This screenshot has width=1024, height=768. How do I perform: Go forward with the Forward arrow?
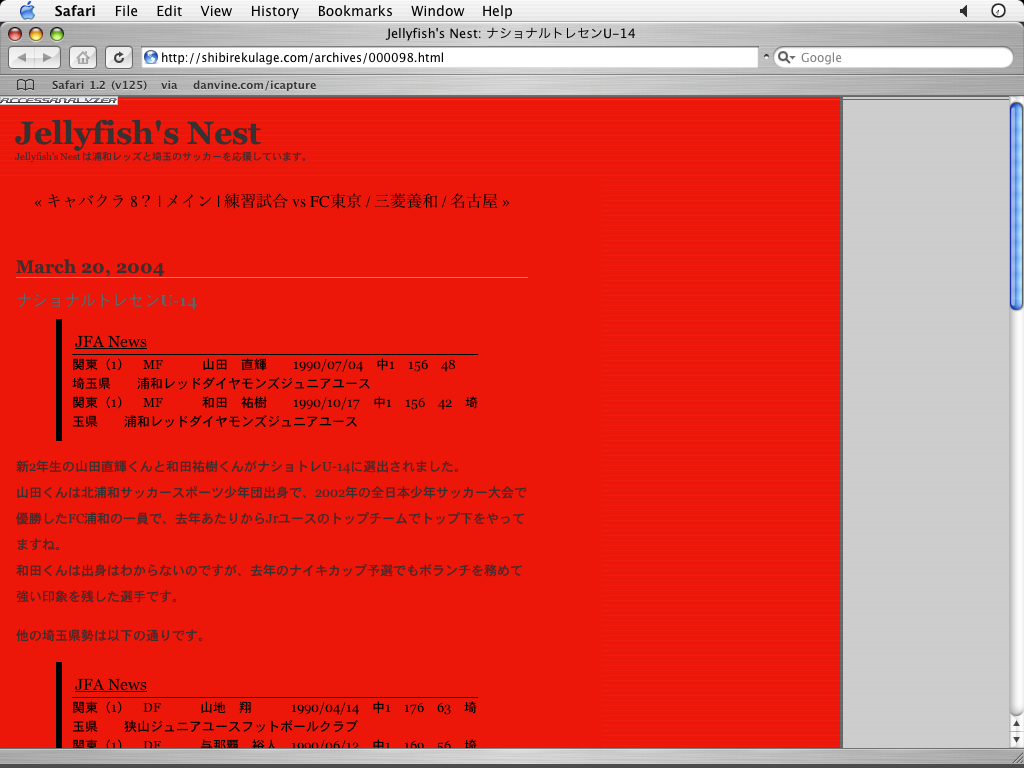click(x=48, y=57)
